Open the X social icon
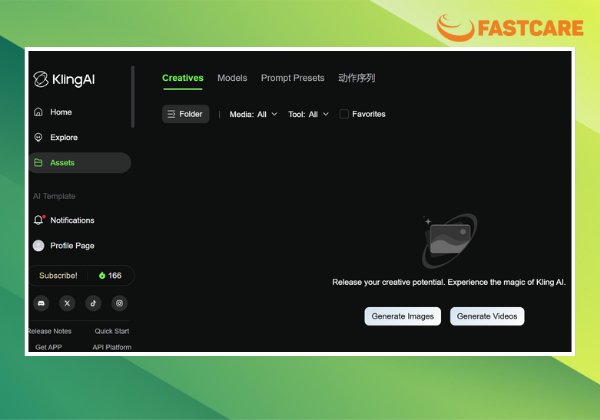Viewport: 600px width, 420px height. click(67, 303)
